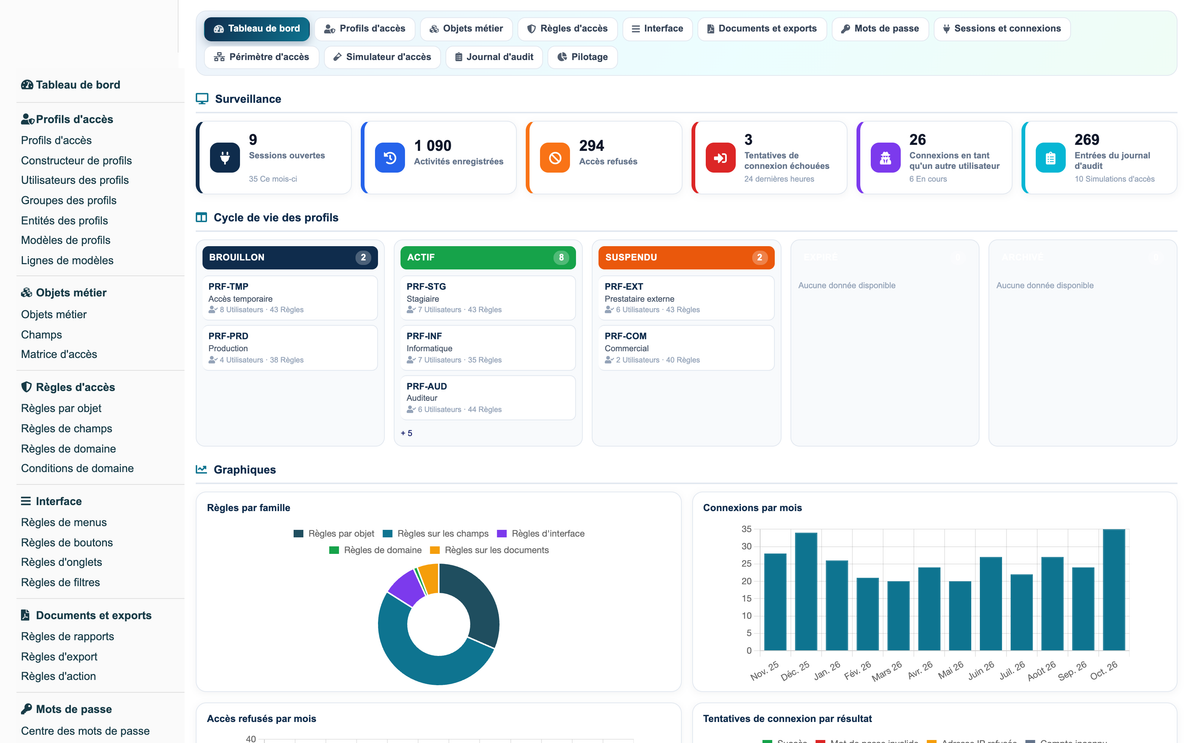1200x743 pixels.
Task: Open the Pilotage tab
Action: click(583, 57)
